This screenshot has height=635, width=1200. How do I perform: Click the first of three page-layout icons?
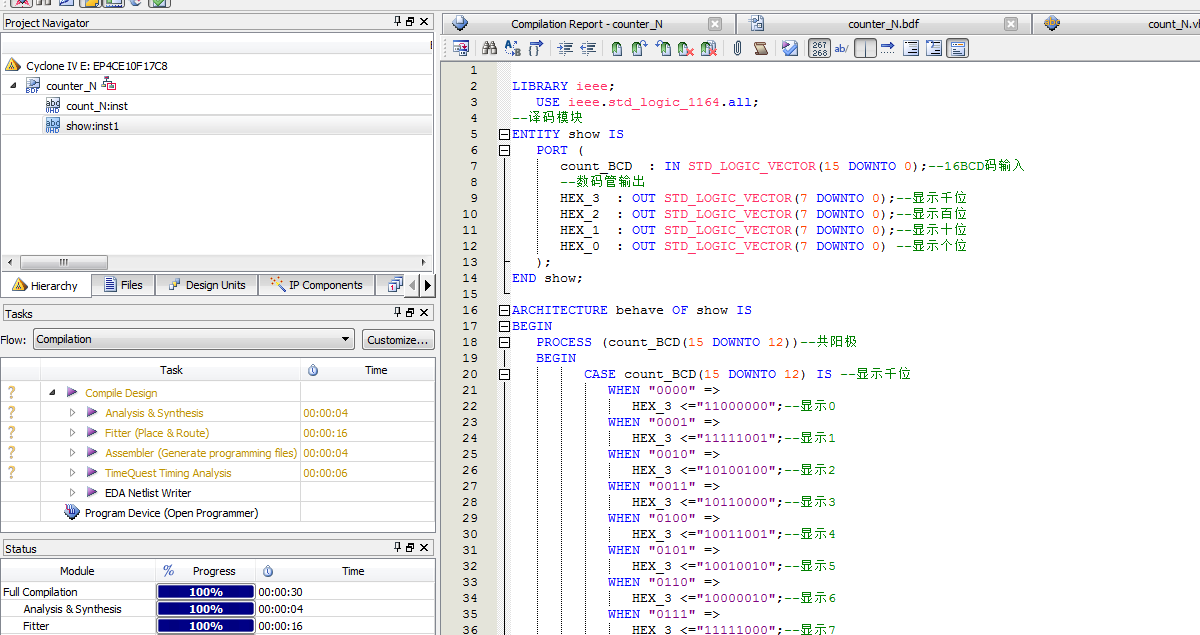point(912,47)
